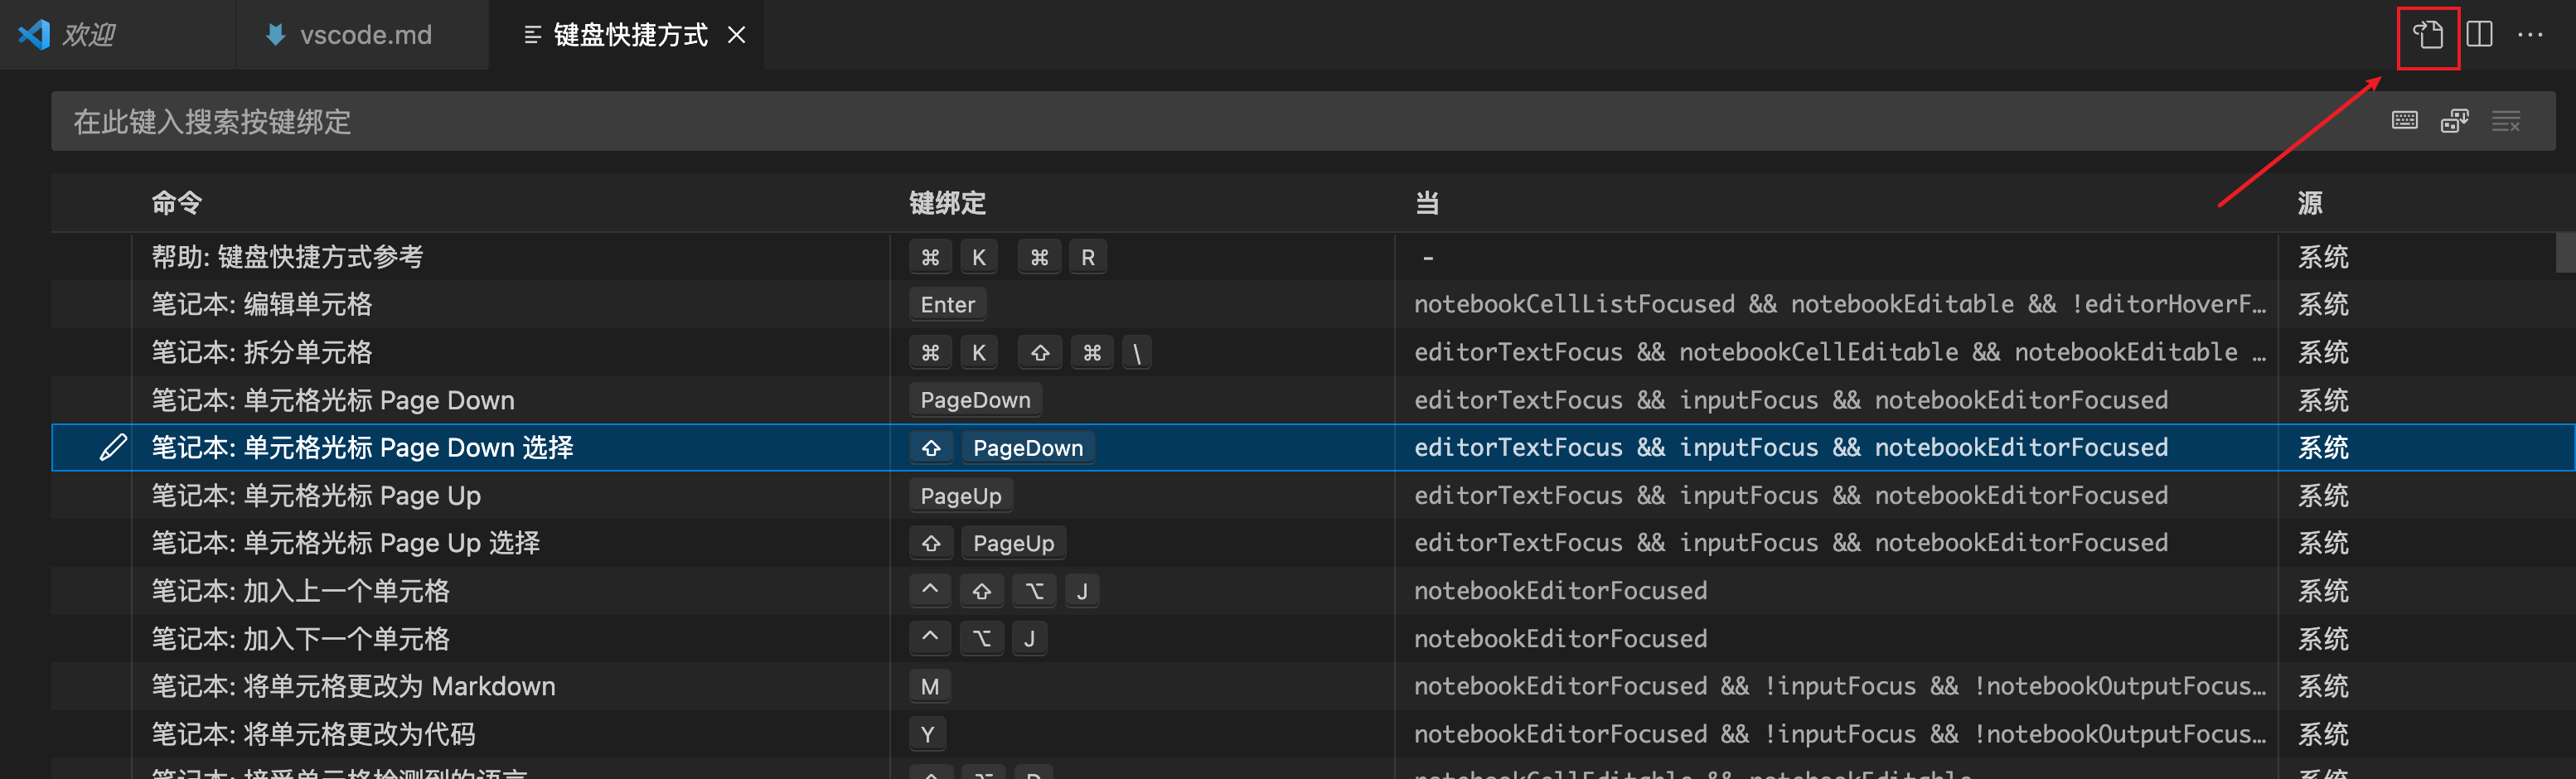Click the ⌃⇧⌥J keybinding cell

point(1004,591)
